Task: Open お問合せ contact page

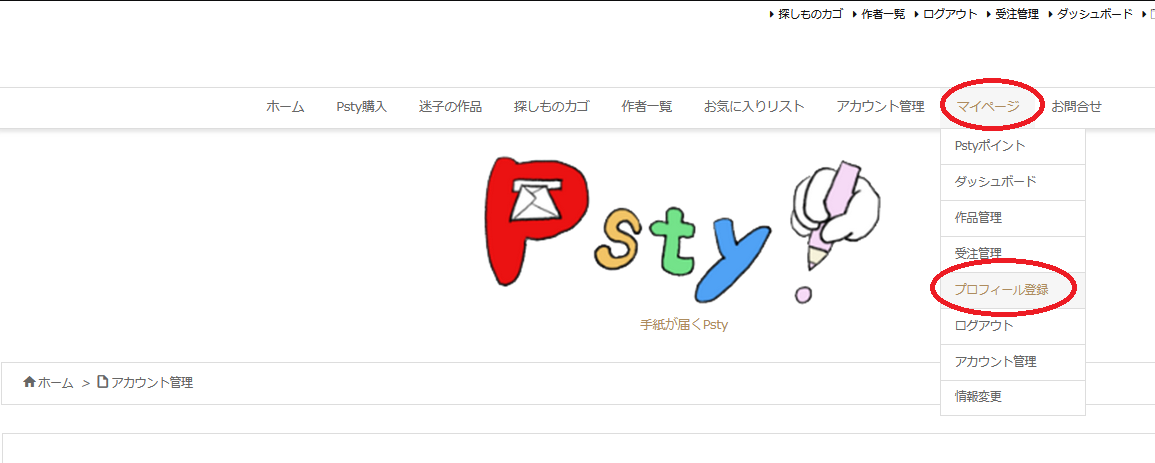Action: pos(1076,107)
